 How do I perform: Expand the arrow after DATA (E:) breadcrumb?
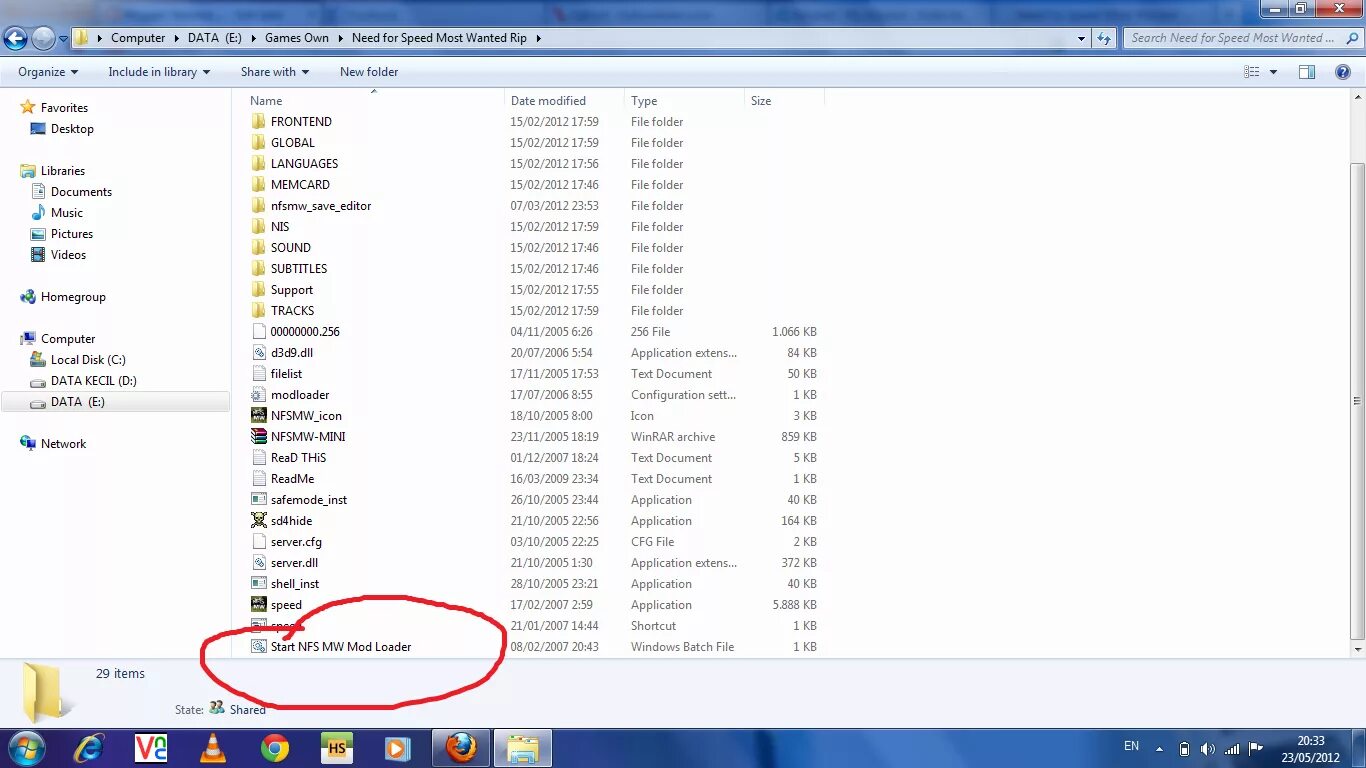[252, 38]
